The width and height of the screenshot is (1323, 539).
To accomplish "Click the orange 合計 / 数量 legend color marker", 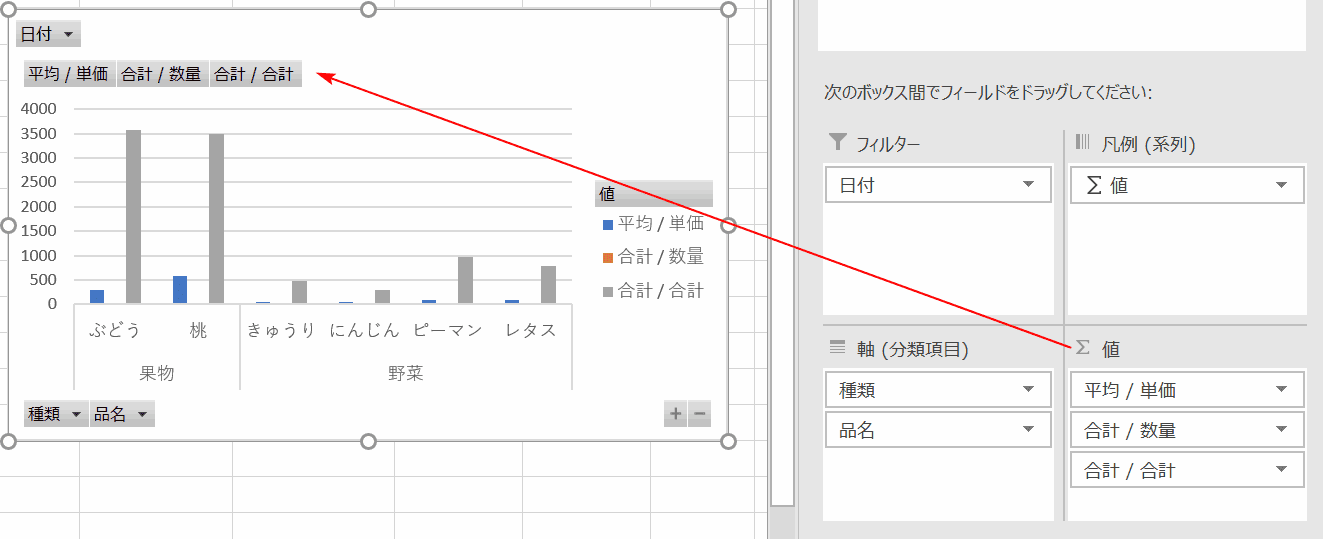I will pos(608,258).
